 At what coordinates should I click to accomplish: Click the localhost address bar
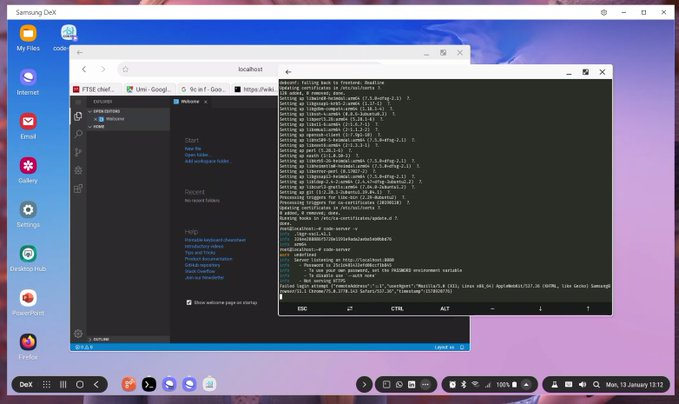[250, 69]
